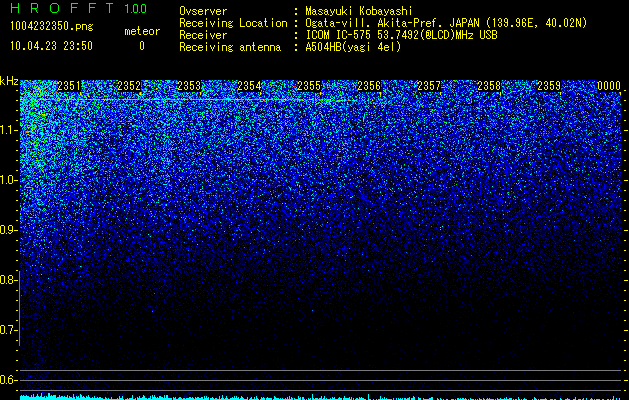Click the 0.6 kHz axis label
This screenshot has width=629, height=400.
[8, 380]
